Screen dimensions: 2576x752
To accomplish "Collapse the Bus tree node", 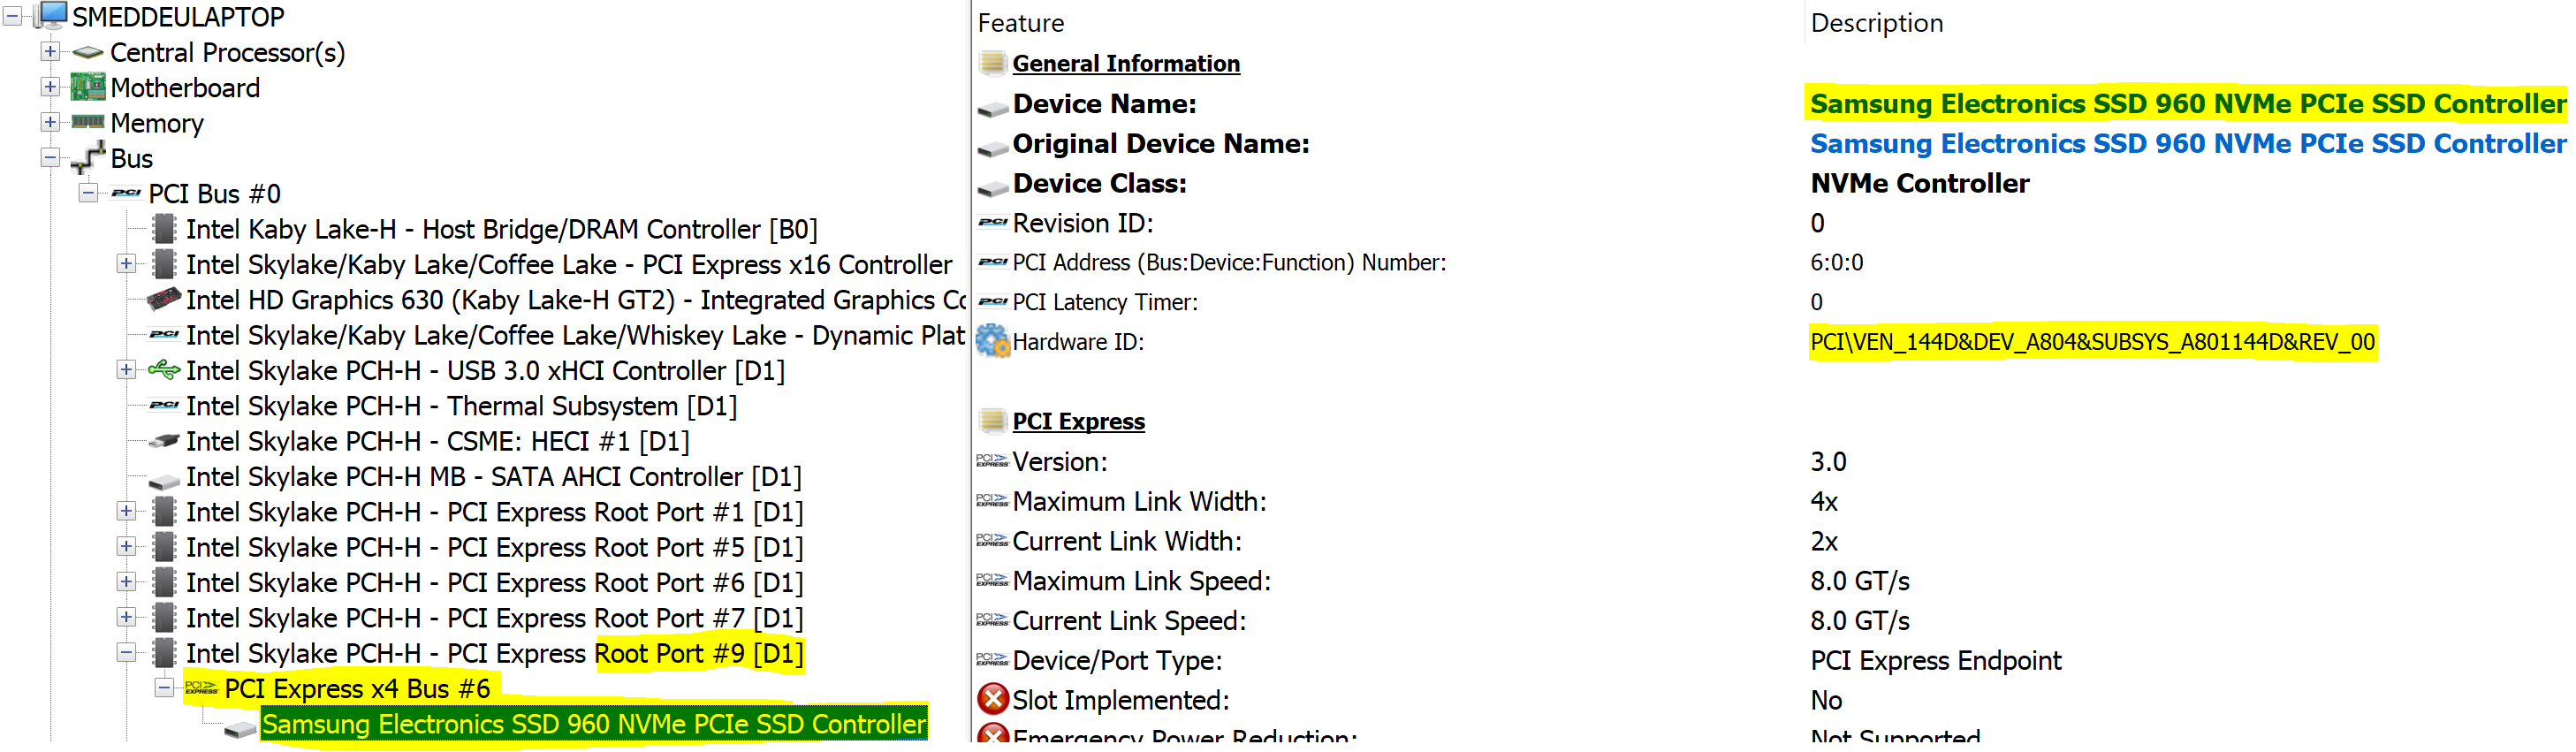I will (50, 157).
